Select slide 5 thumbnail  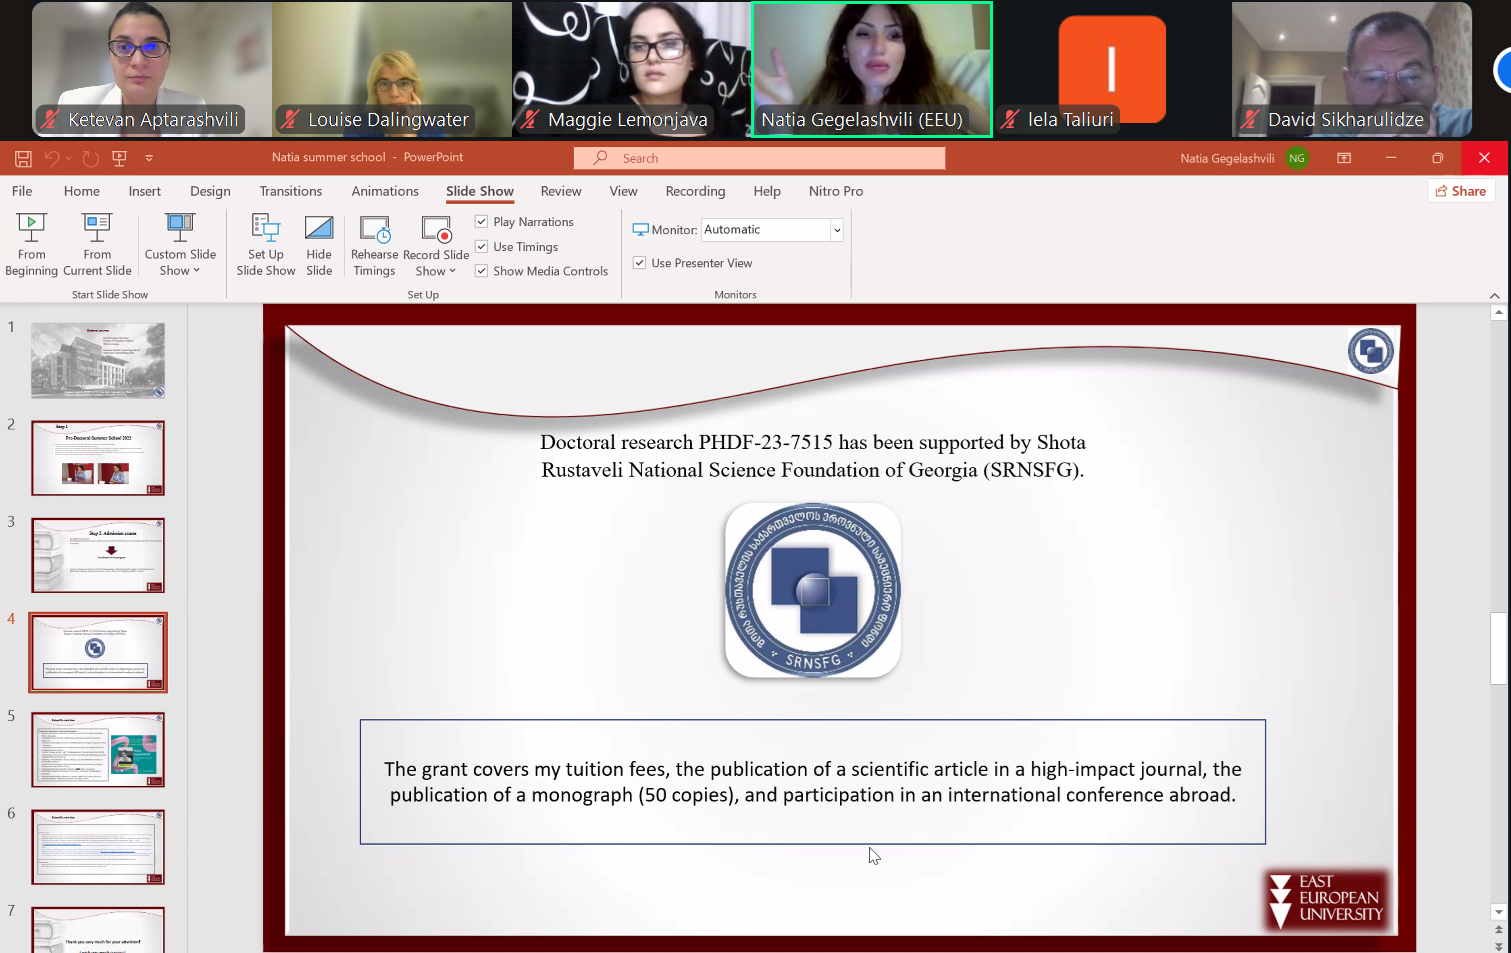(x=98, y=749)
